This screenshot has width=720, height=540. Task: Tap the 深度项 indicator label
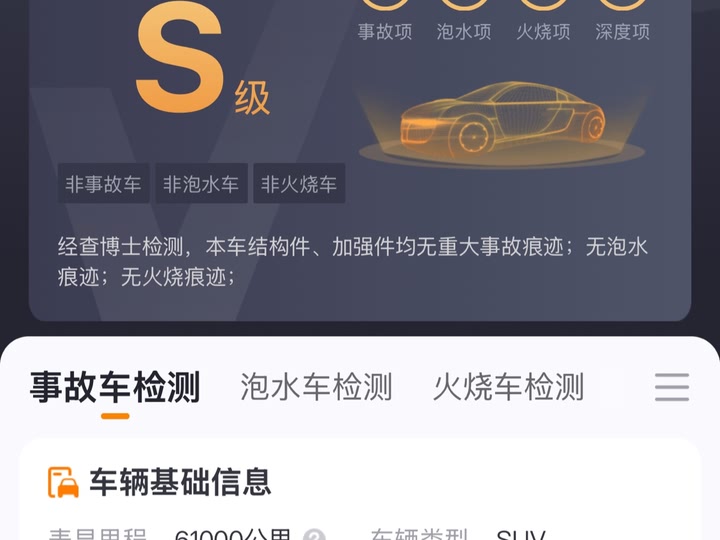click(623, 32)
